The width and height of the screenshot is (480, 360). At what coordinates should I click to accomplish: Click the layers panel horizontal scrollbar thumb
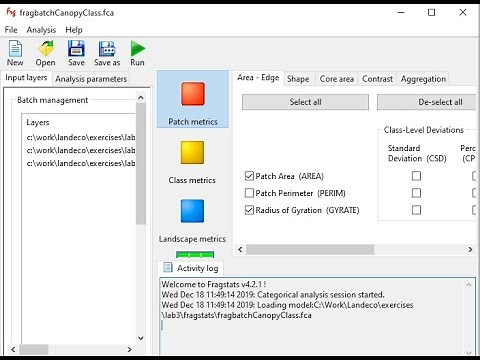point(34,349)
